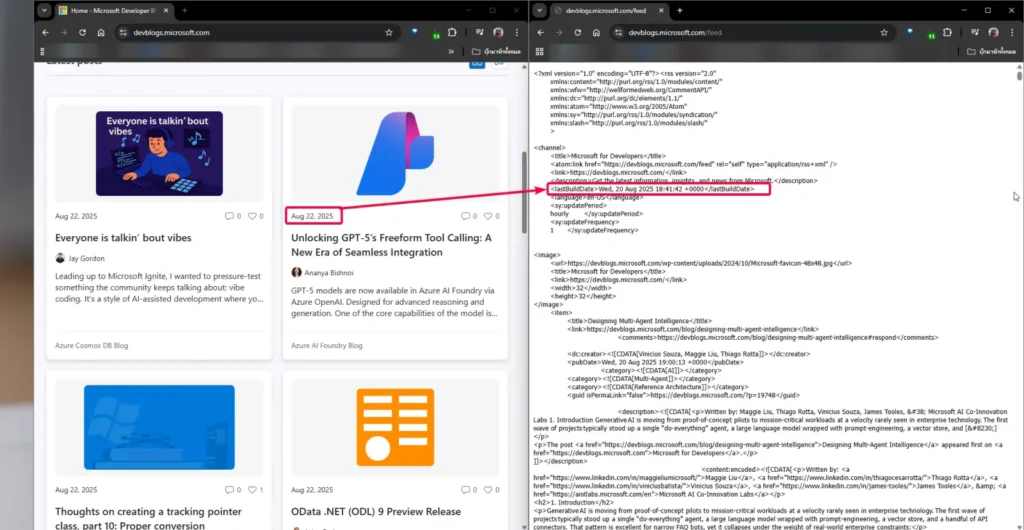This screenshot has width=1024, height=530.
Task: Close the devblogs.microsoft.com/feed tab
Action: tap(661, 10)
